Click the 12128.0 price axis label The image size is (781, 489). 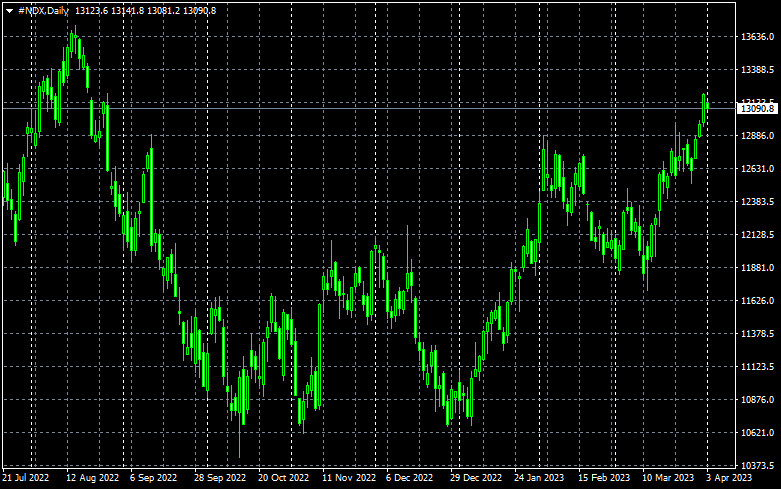tap(757, 234)
